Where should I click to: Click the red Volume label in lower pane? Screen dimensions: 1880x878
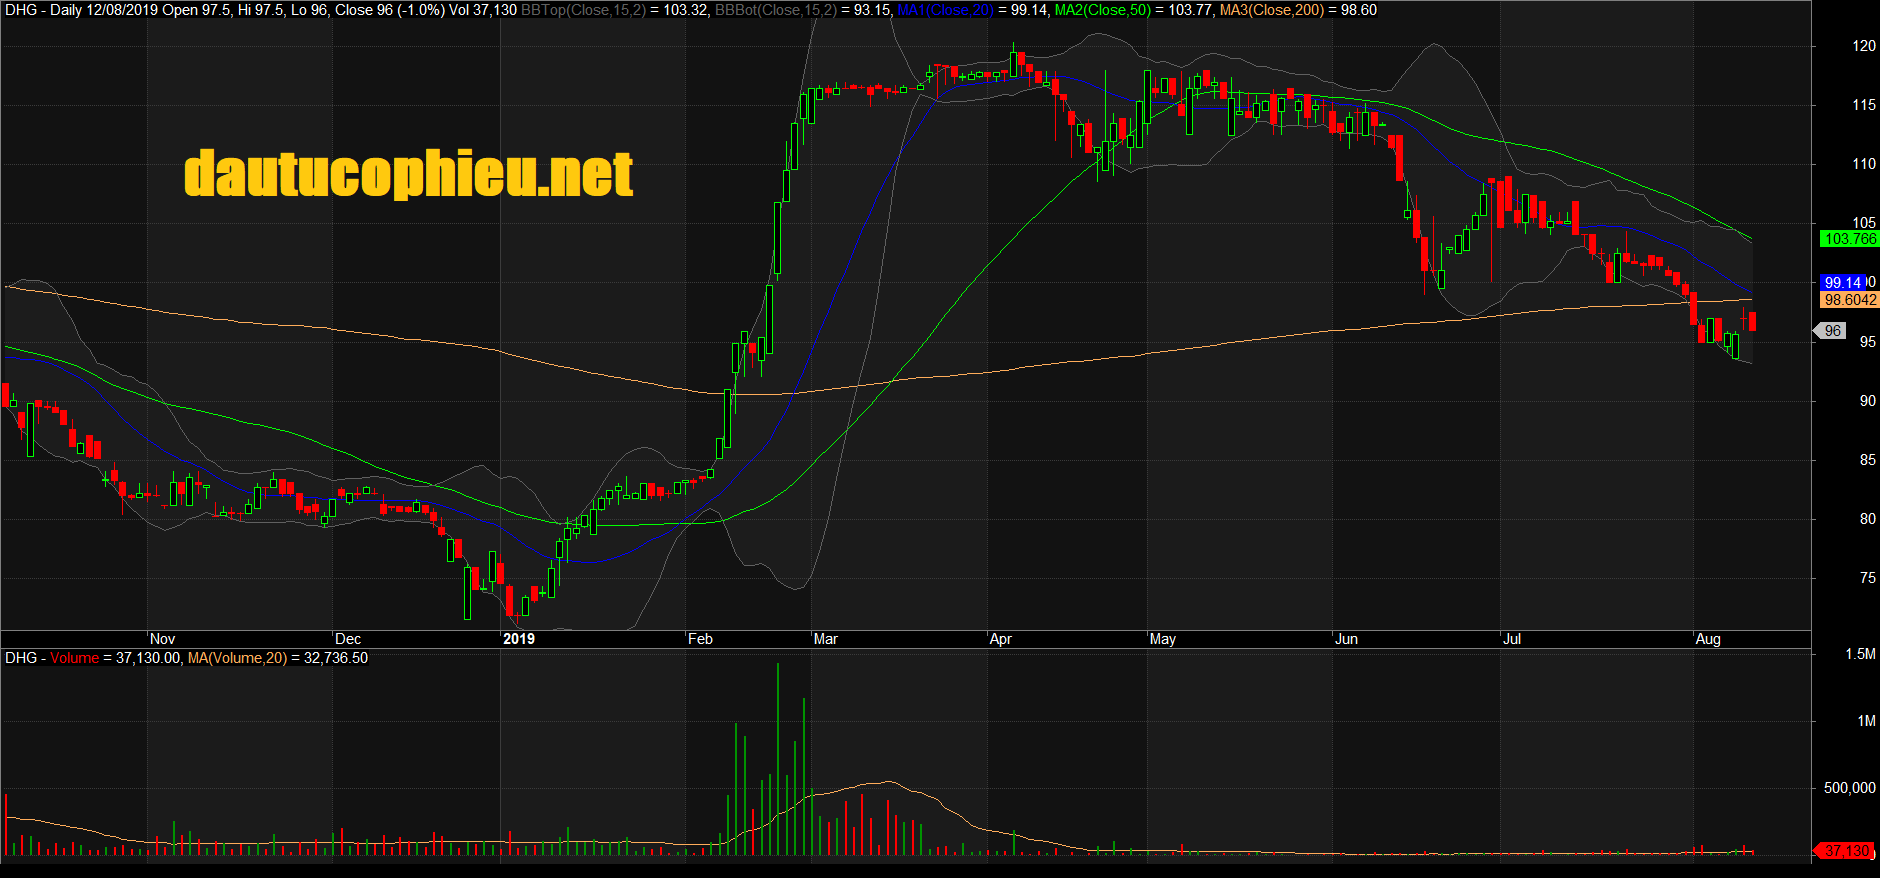[x=75, y=658]
